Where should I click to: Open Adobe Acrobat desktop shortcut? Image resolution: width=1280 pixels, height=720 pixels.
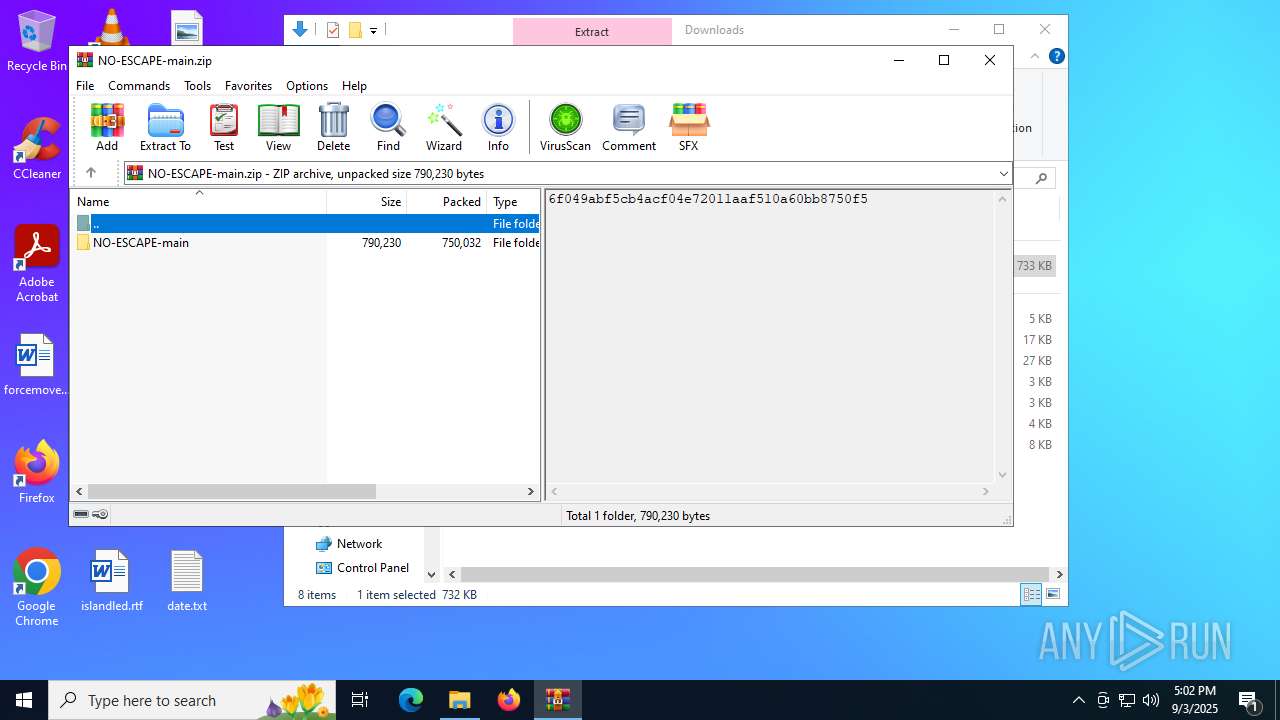pyautogui.click(x=37, y=264)
